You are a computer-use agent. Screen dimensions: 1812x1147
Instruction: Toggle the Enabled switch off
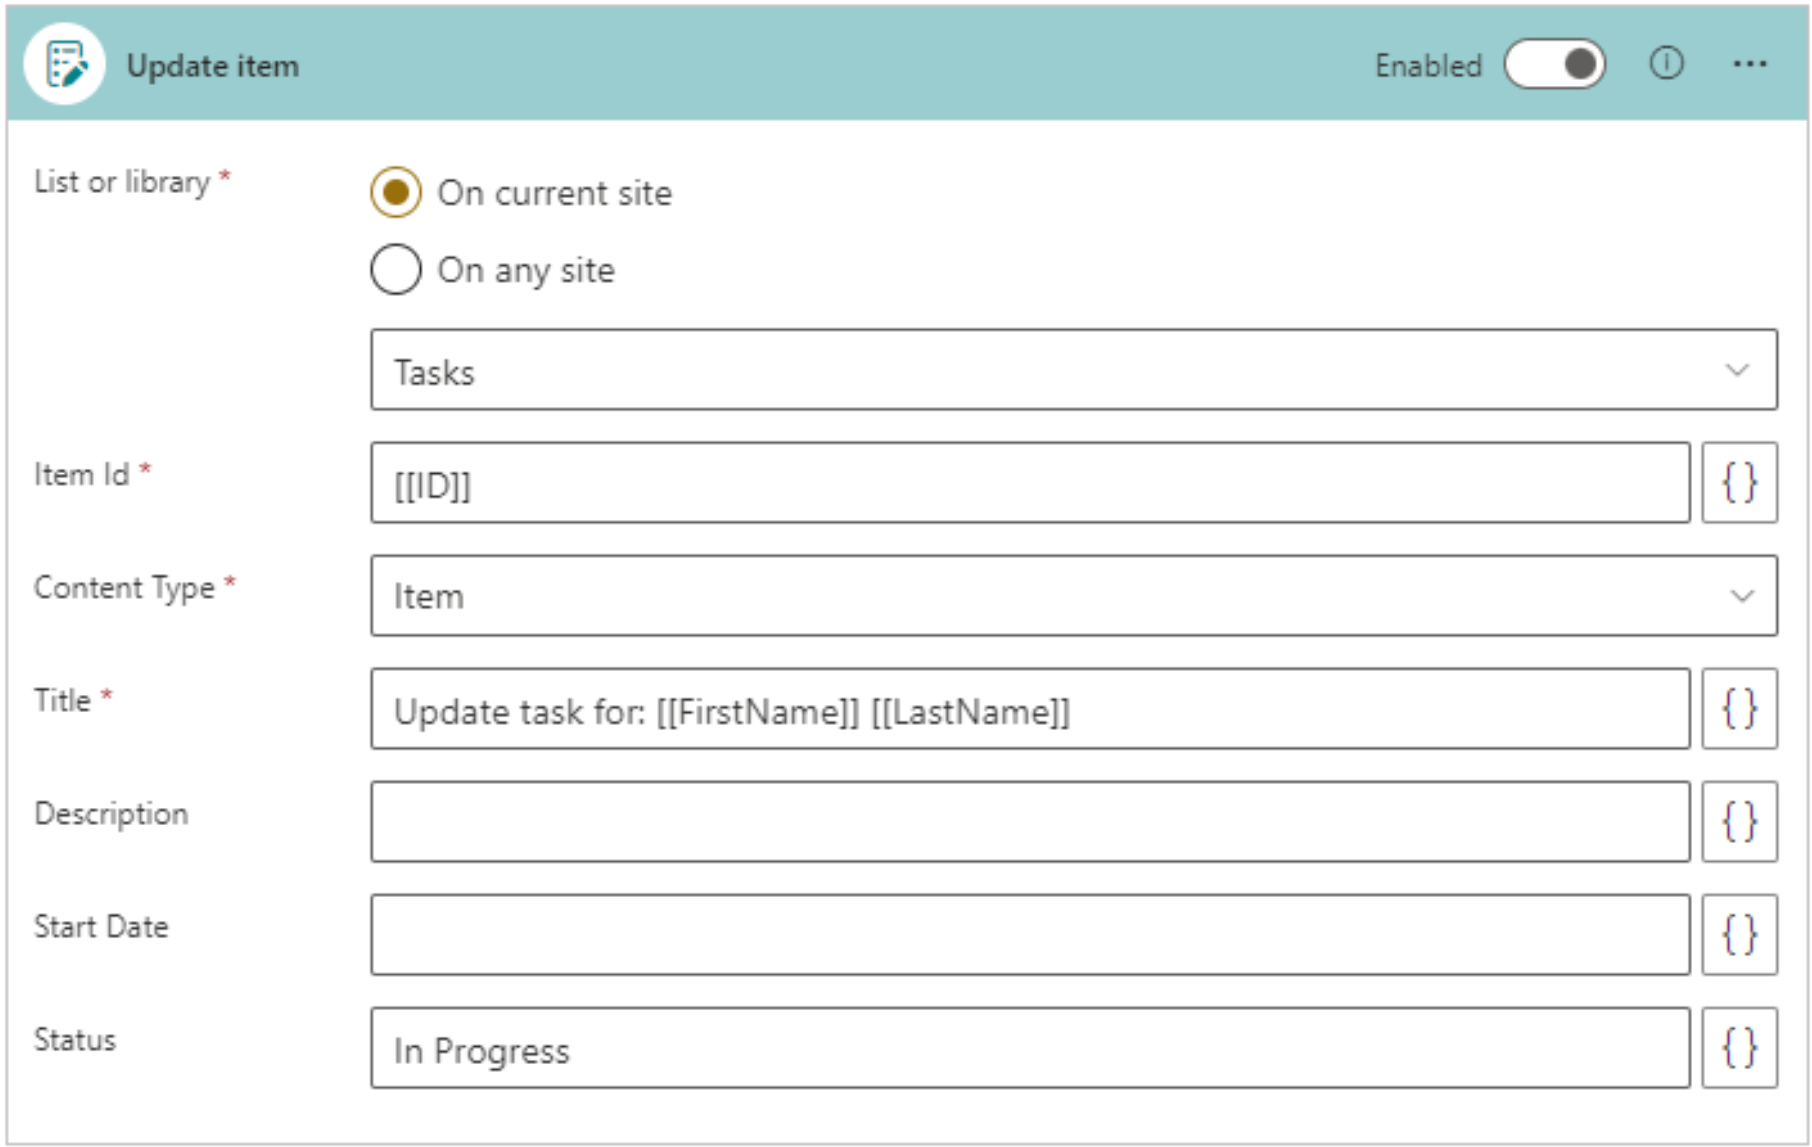click(1555, 64)
